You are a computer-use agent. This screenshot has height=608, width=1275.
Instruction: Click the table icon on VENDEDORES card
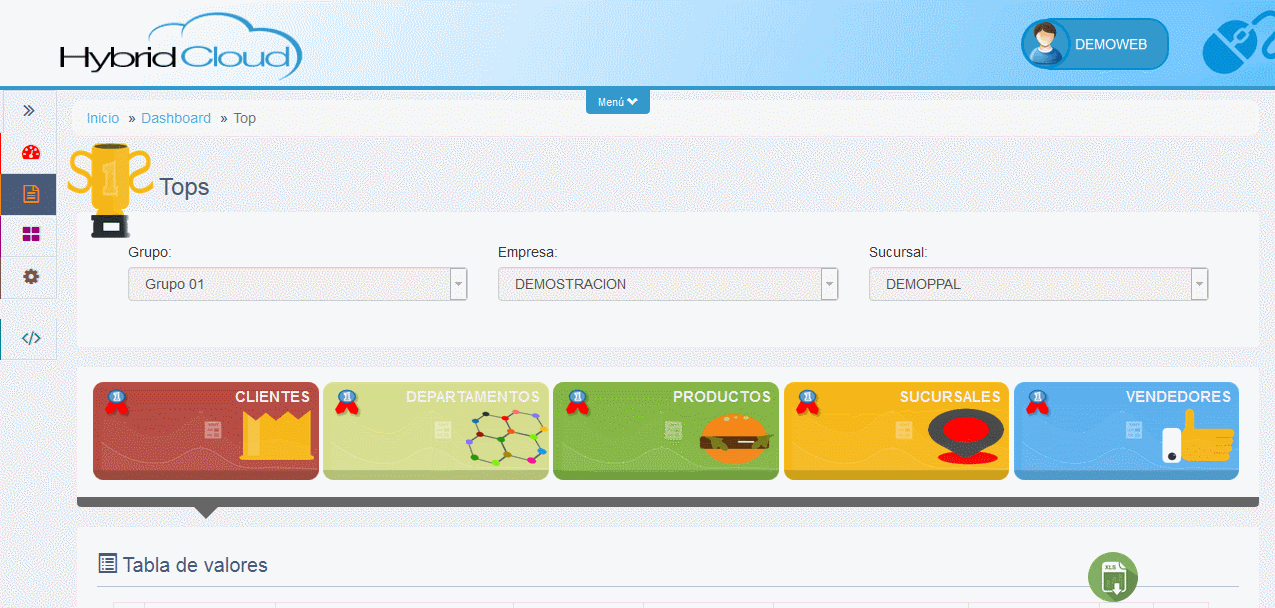[1133, 430]
